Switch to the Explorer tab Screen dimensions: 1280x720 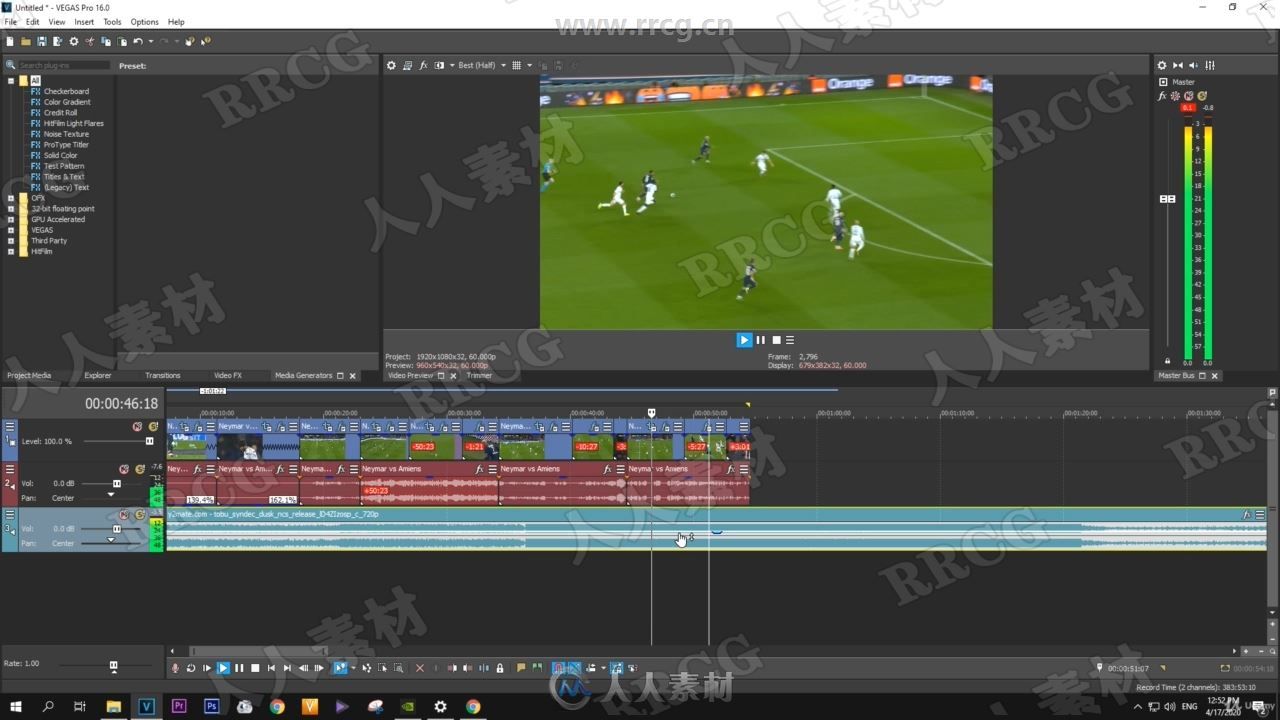(98, 375)
